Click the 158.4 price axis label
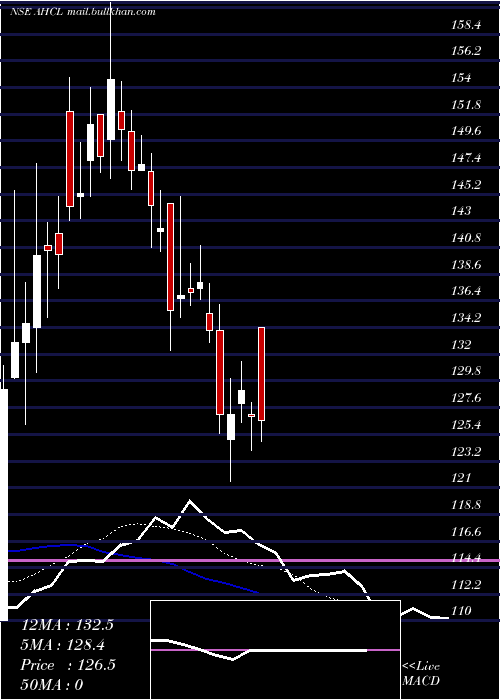 coord(467,25)
